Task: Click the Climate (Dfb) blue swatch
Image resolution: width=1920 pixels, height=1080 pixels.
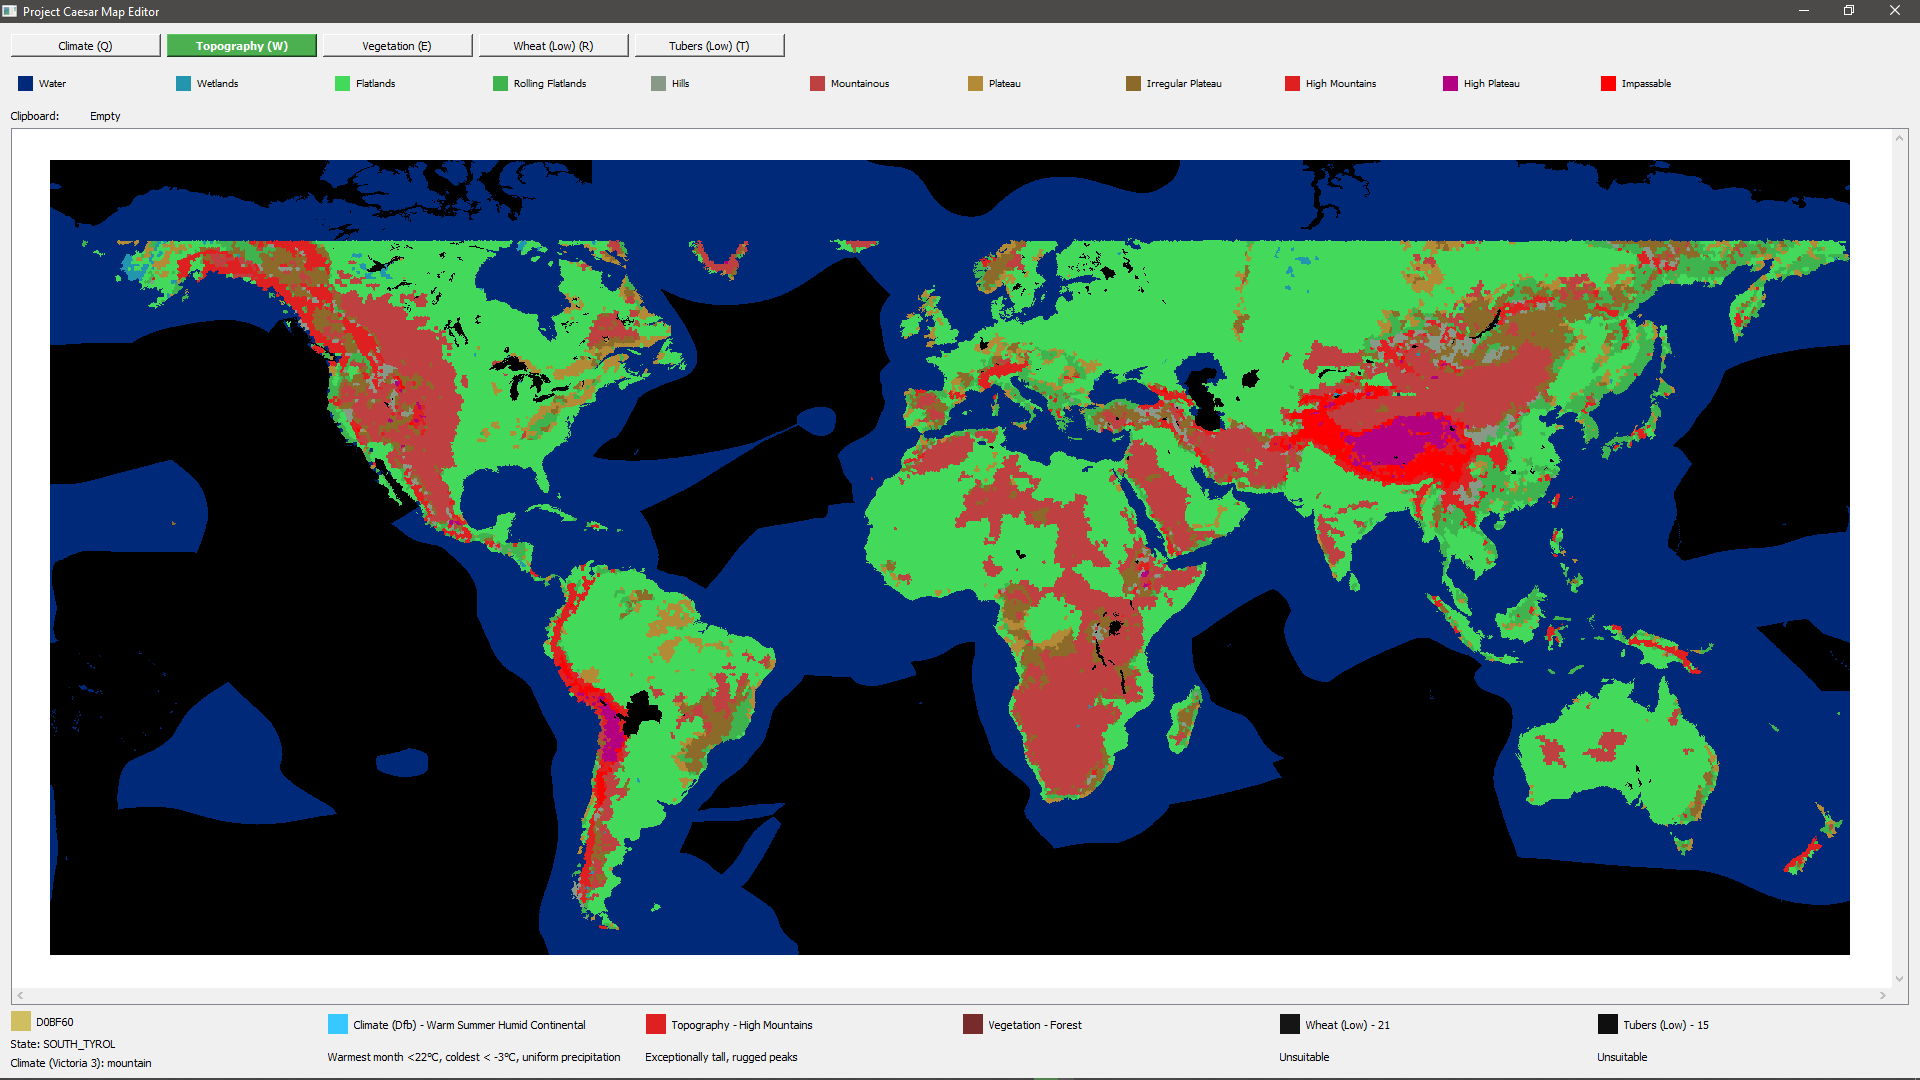Action: [x=338, y=1024]
